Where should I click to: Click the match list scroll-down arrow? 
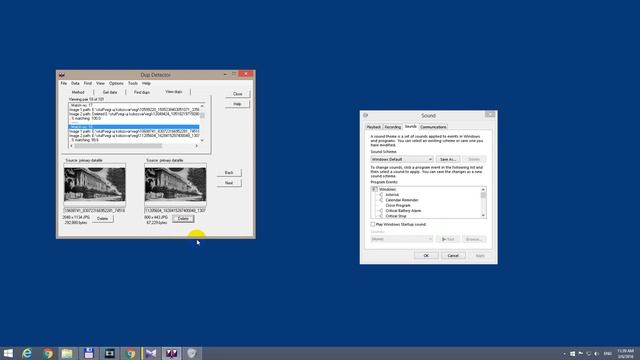(202, 140)
